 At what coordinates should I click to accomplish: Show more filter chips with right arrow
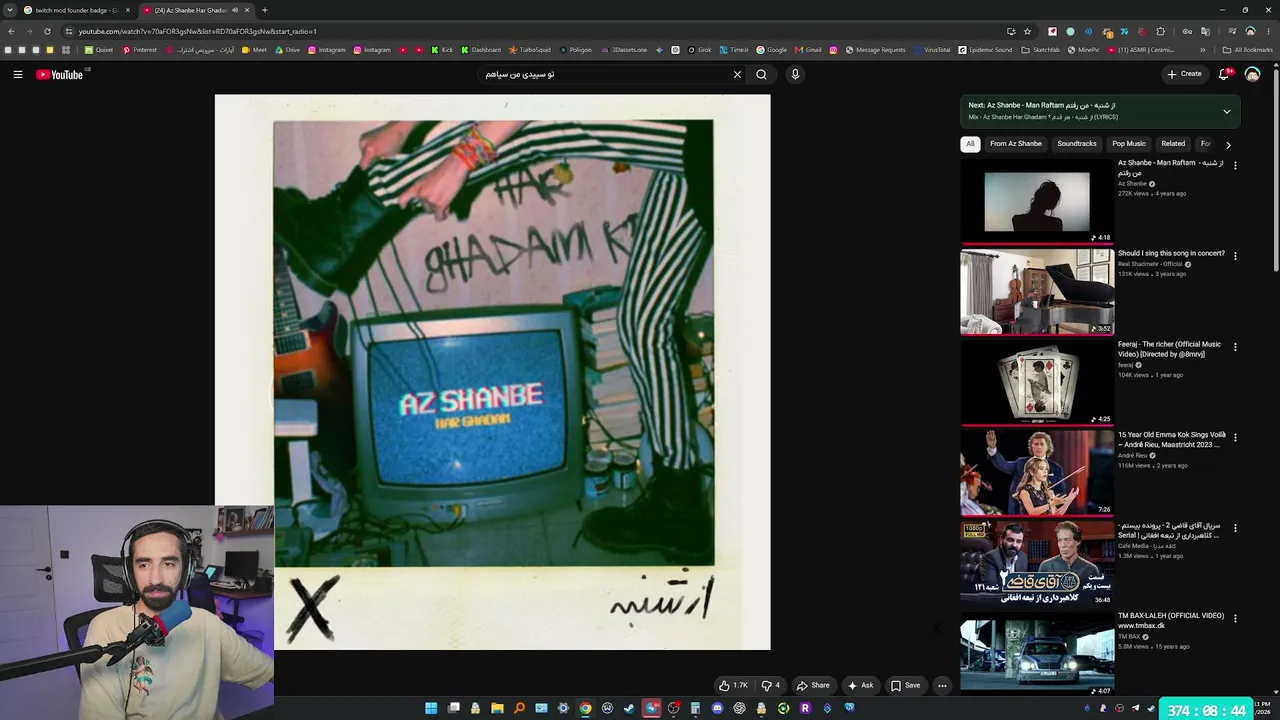pyautogui.click(x=1228, y=145)
